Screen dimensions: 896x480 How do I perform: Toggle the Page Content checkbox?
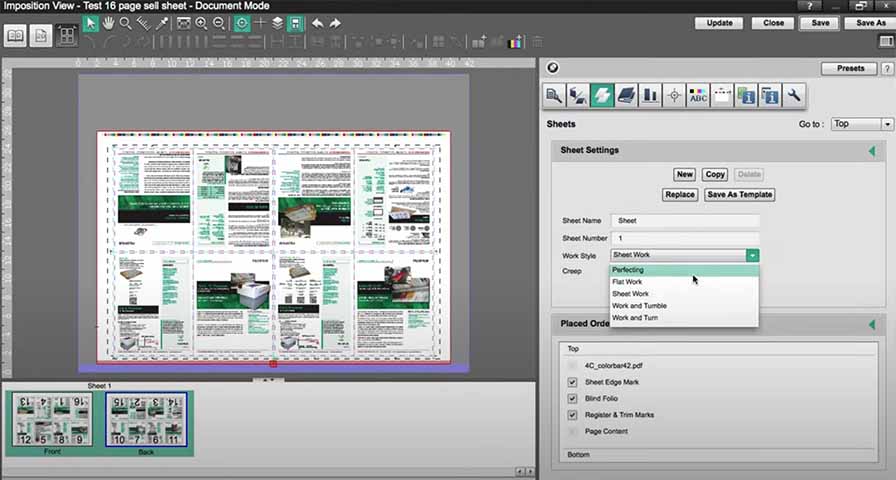click(x=573, y=431)
